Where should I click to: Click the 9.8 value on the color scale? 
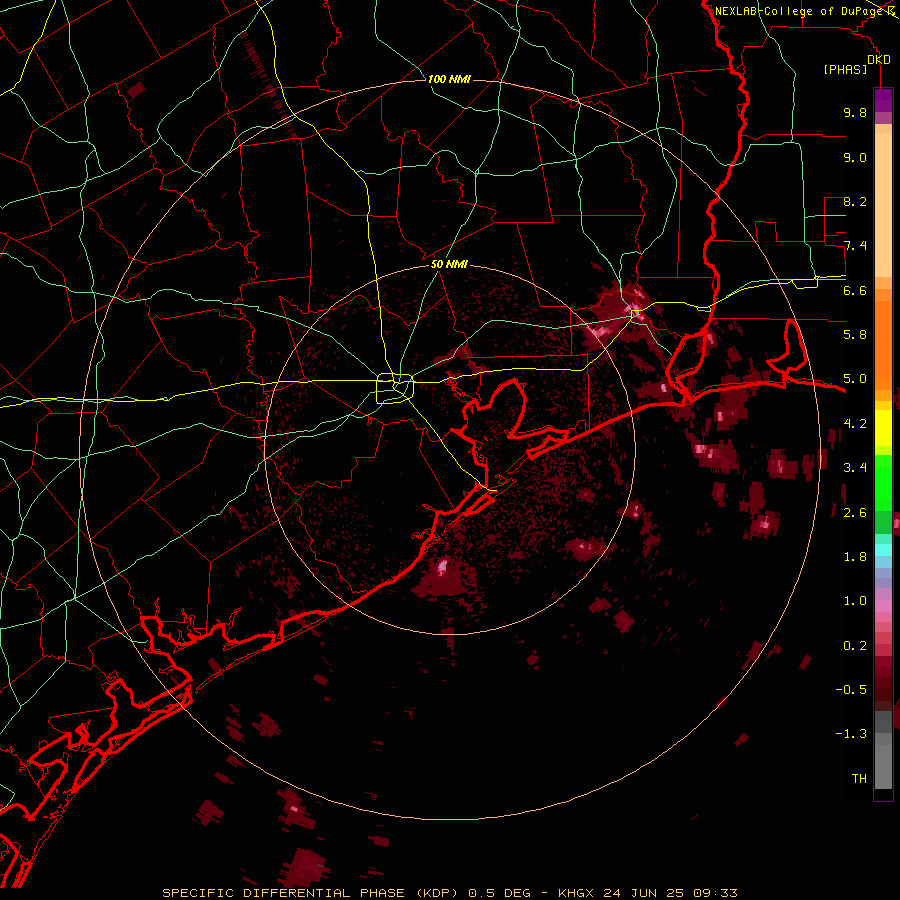tap(855, 112)
